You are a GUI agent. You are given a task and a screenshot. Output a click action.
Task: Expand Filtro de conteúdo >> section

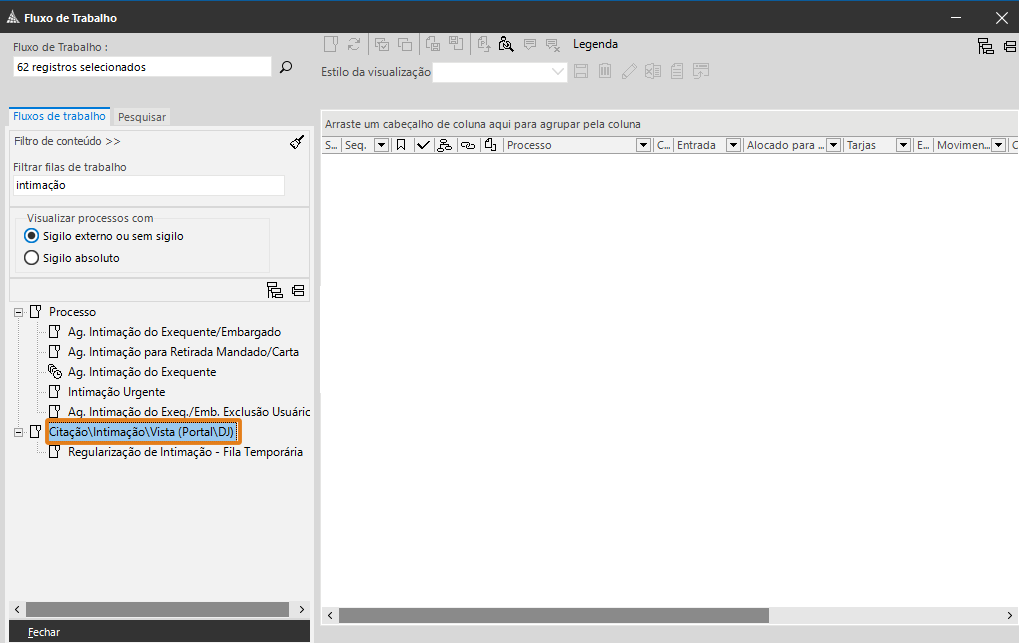pyautogui.click(x=67, y=141)
